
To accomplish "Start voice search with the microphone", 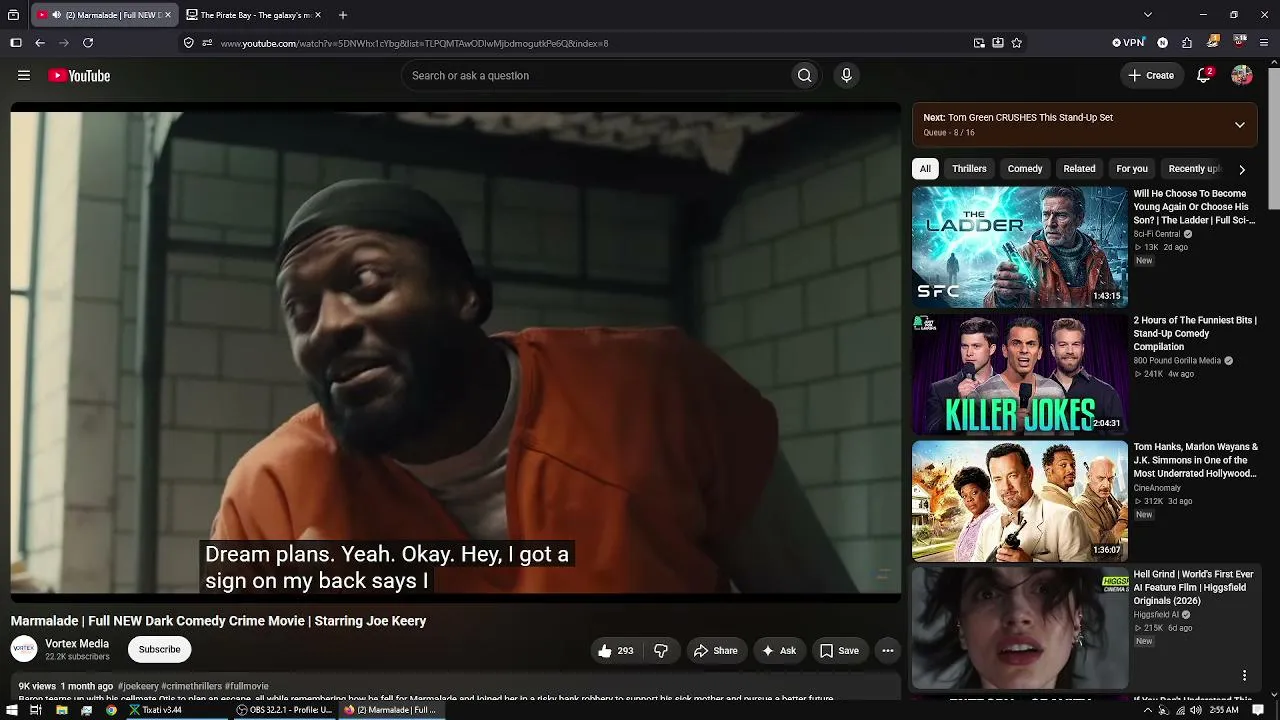I will coord(846,76).
